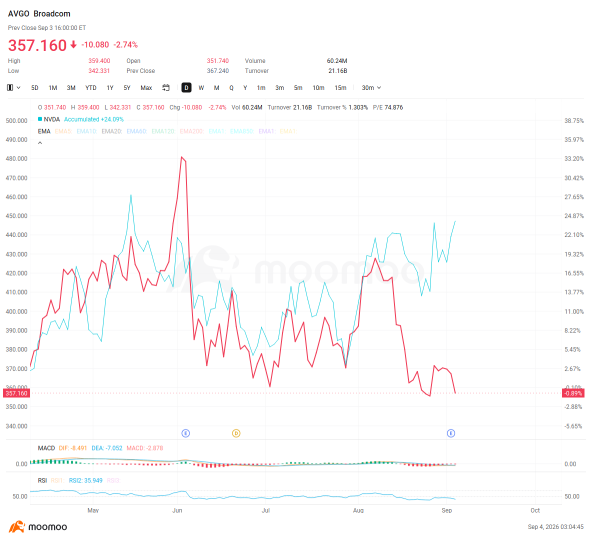Select the 5D time range

tap(35, 88)
